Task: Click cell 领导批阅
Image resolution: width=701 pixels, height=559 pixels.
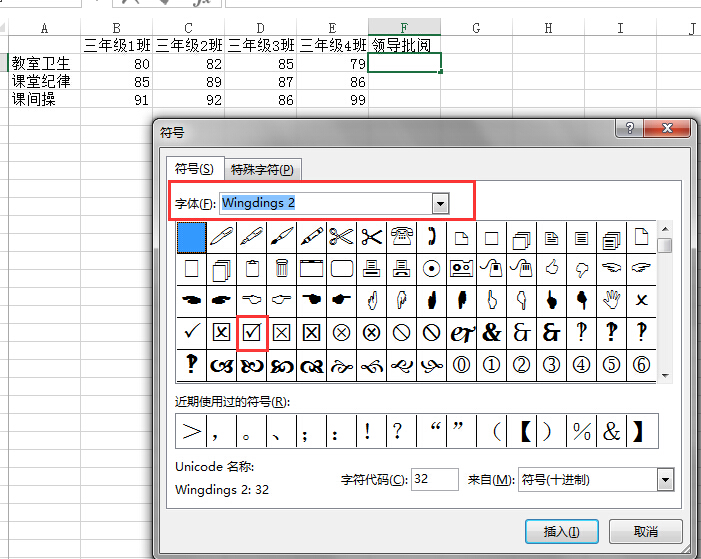Action: [x=404, y=45]
